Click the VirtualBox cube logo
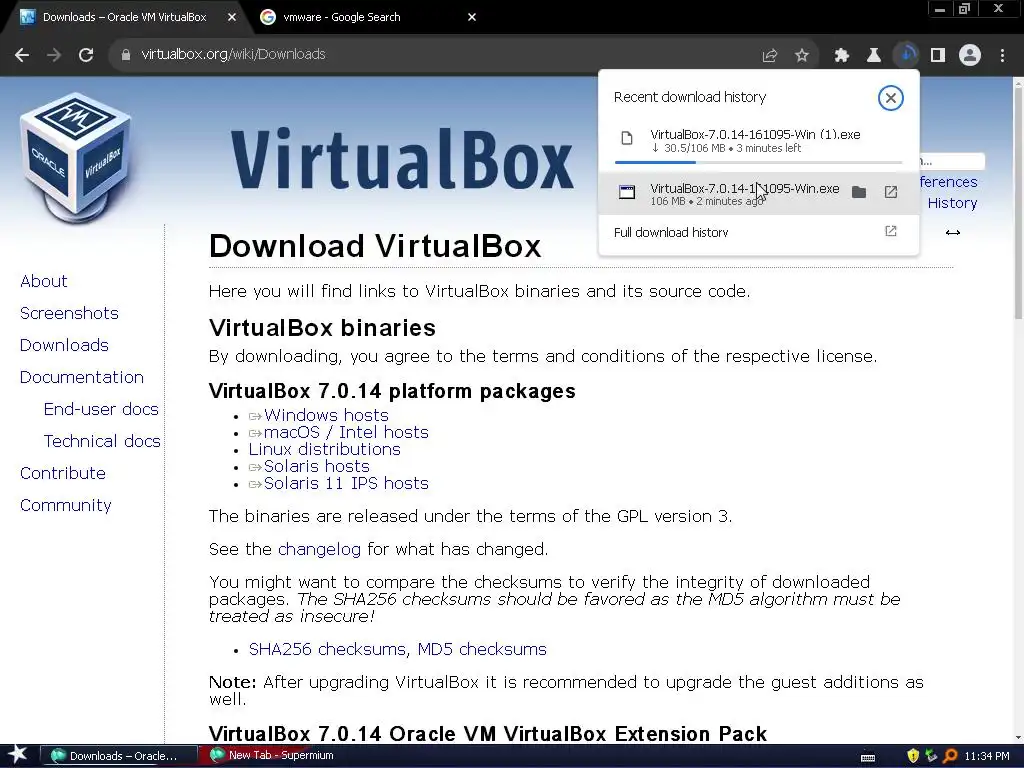The image size is (1024, 768). pyautogui.click(x=76, y=157)
